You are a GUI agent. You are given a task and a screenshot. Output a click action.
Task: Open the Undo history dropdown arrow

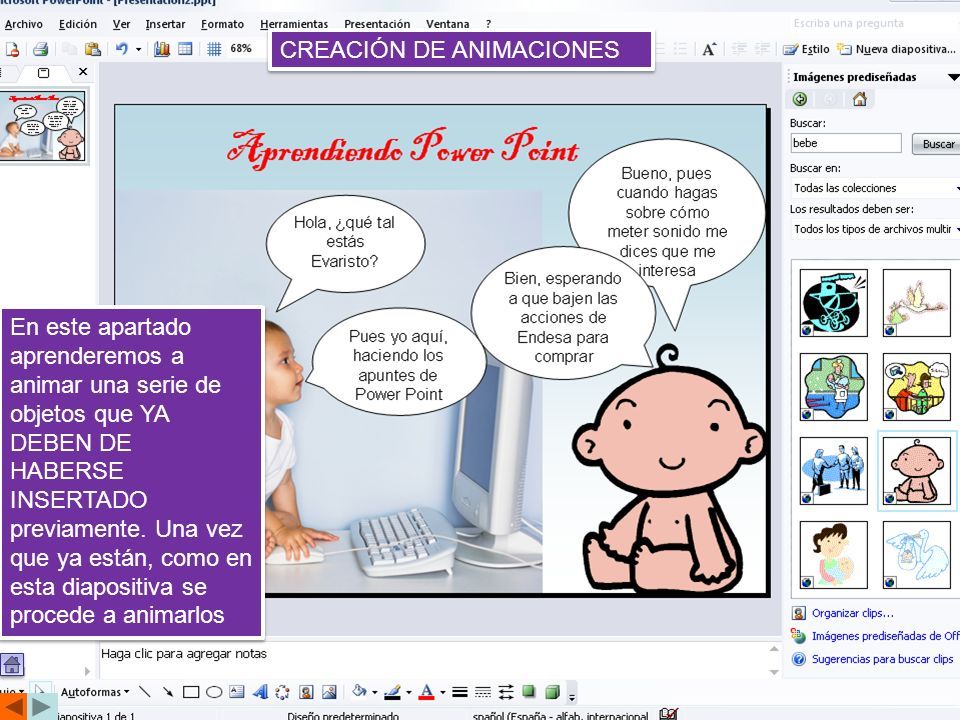[x=138, y=49]
